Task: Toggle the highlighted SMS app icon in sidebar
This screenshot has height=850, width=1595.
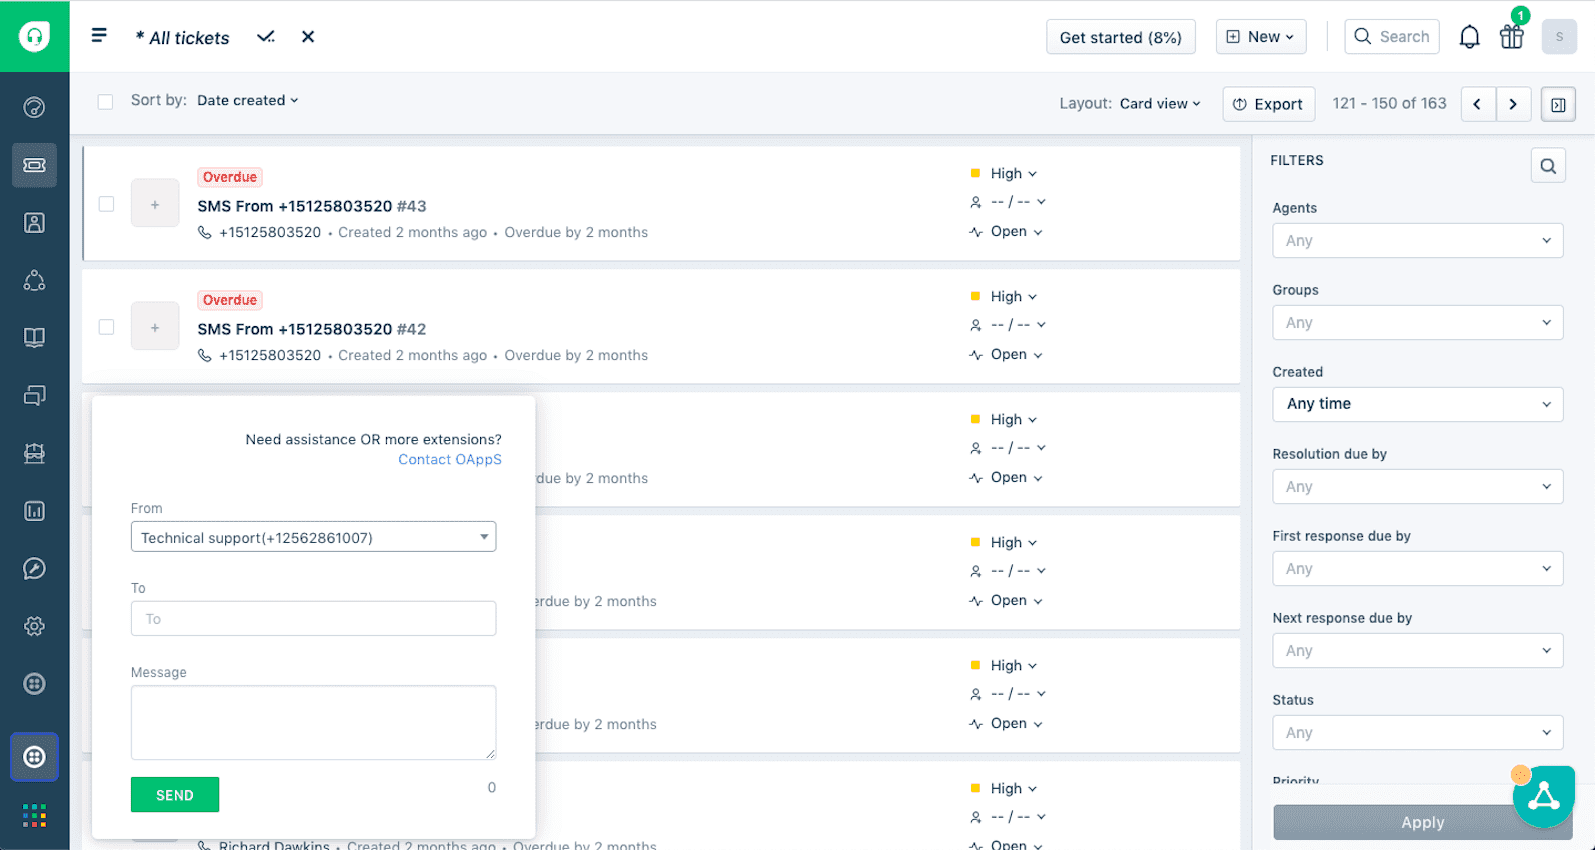Action: coord(34,757)
